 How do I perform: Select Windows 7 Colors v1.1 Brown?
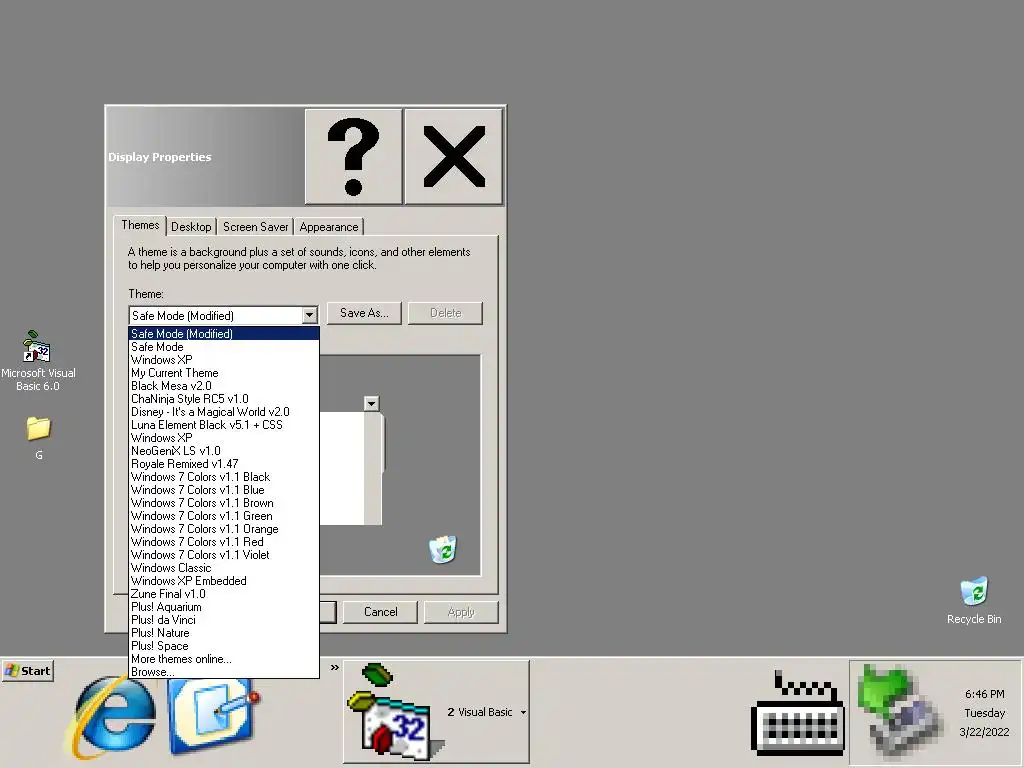[x=224, y=503]
